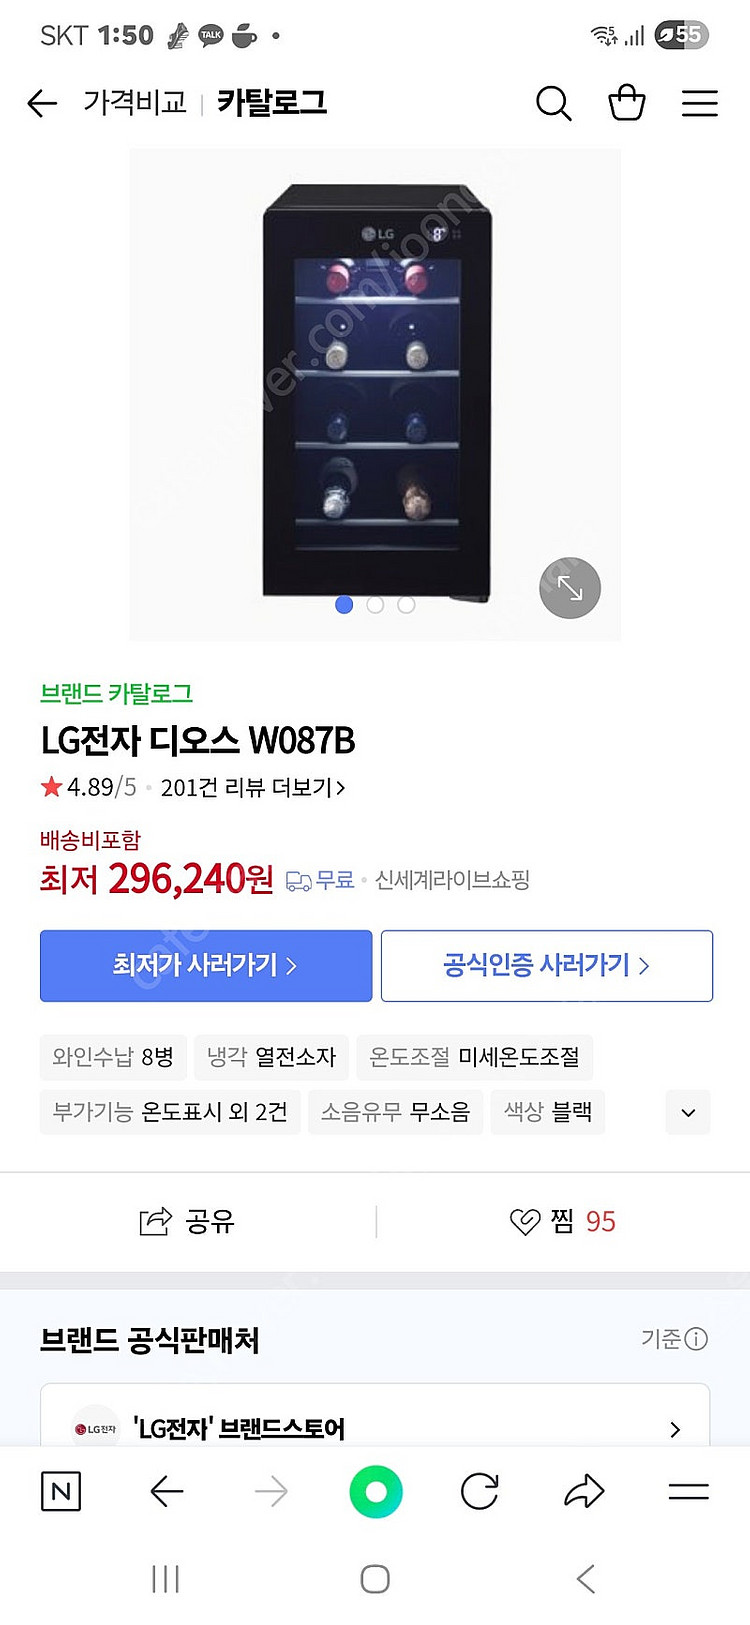Image resolution: width=750 pixels, height=1625 pixels.
Task: Switch to the 가격비교 tab
Action: pyautogui.click(x=135, y=103)
